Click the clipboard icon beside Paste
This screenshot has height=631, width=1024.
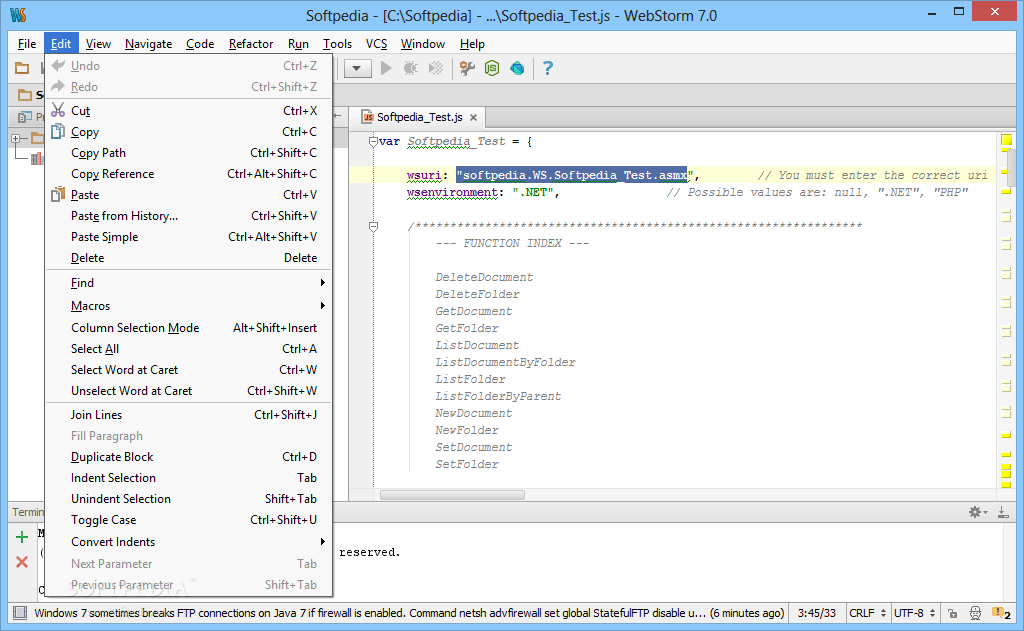(58, 194)
